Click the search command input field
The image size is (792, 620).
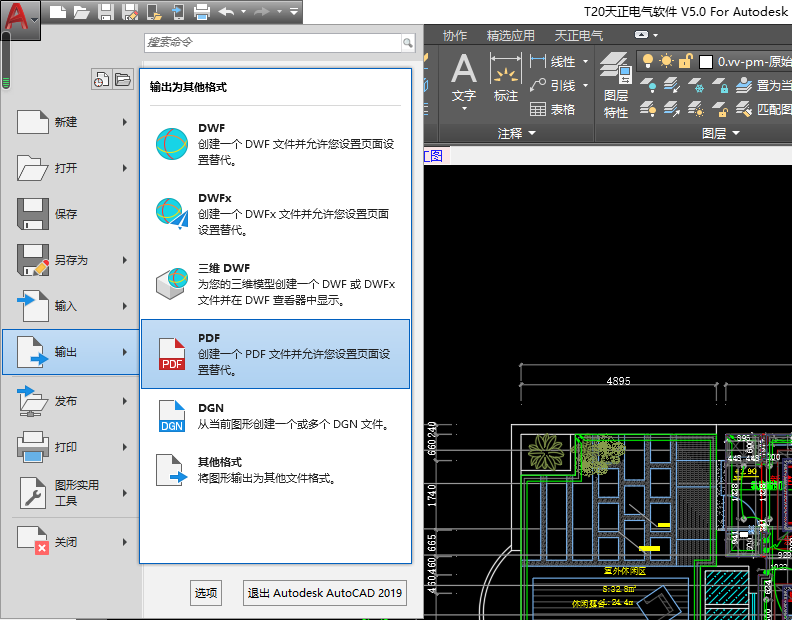coord(273,42)
